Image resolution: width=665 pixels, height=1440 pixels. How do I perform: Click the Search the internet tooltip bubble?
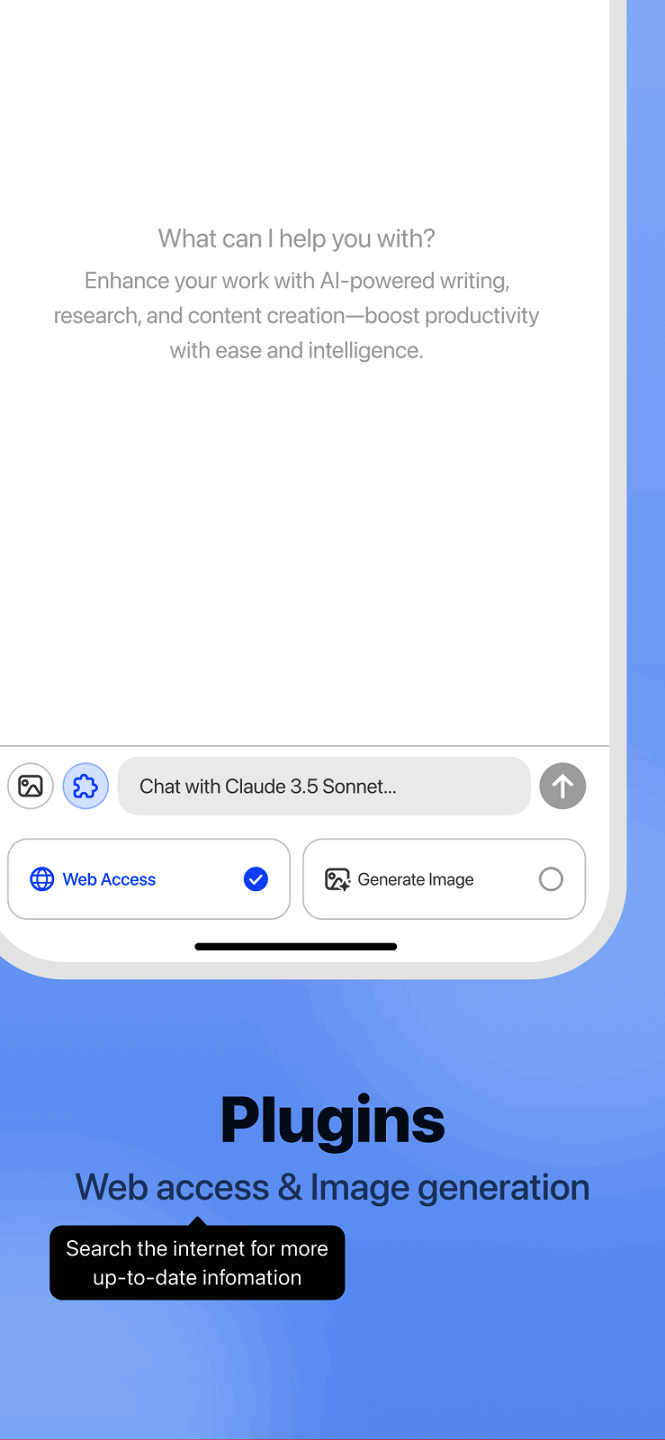coord(197,1263)
